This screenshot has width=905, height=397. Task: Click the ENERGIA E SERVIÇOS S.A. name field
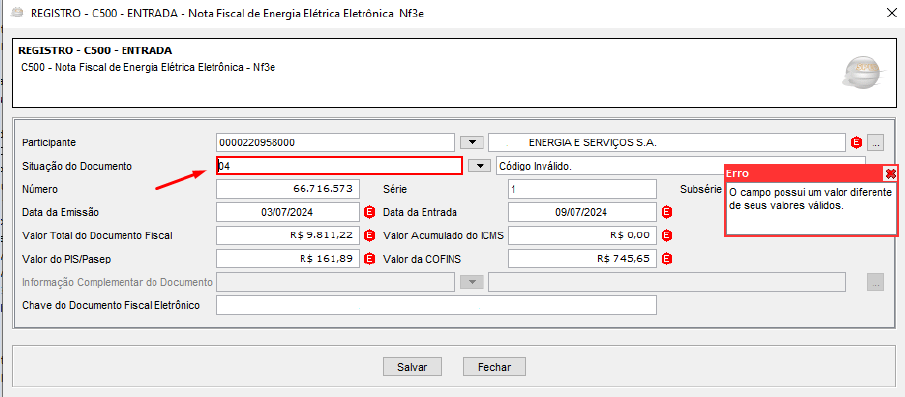[x=667, y=142]
